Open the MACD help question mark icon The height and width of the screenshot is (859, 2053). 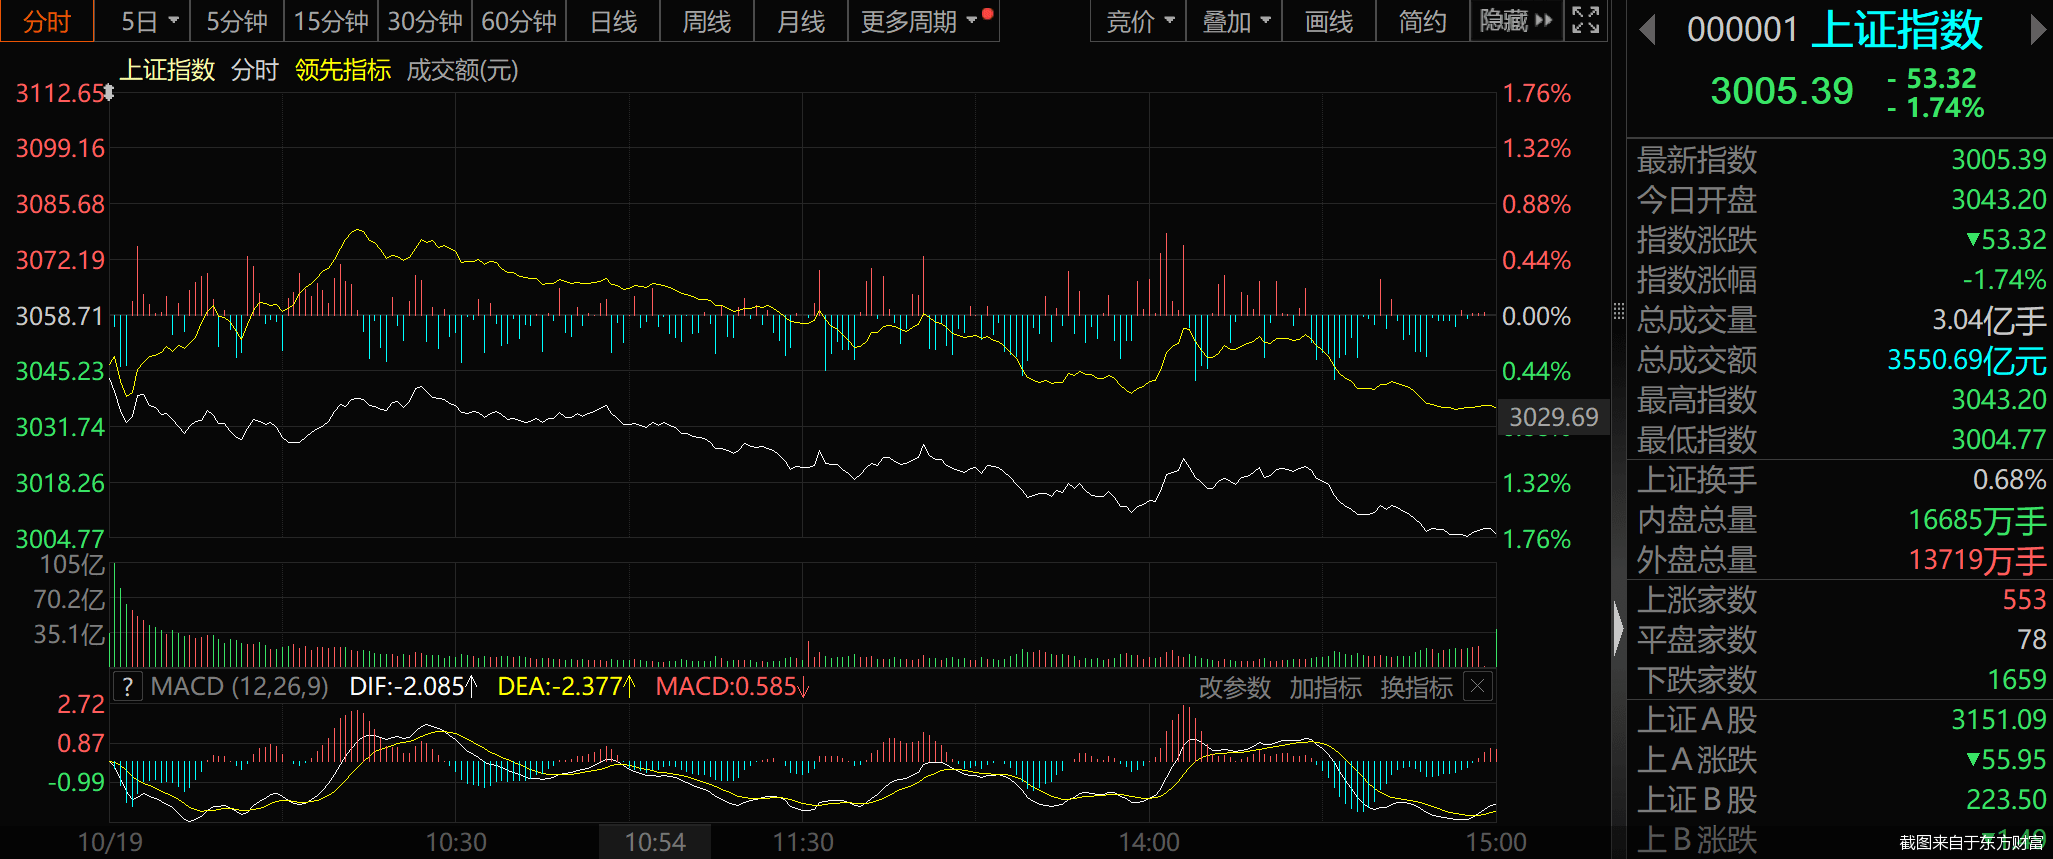128,687
